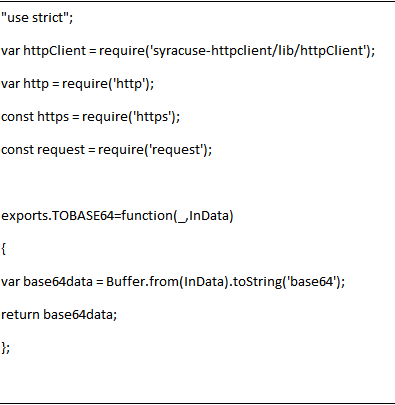Screen dimensions: 395x405
Task: Click the 'http' string argument
Action: point(129,84)
